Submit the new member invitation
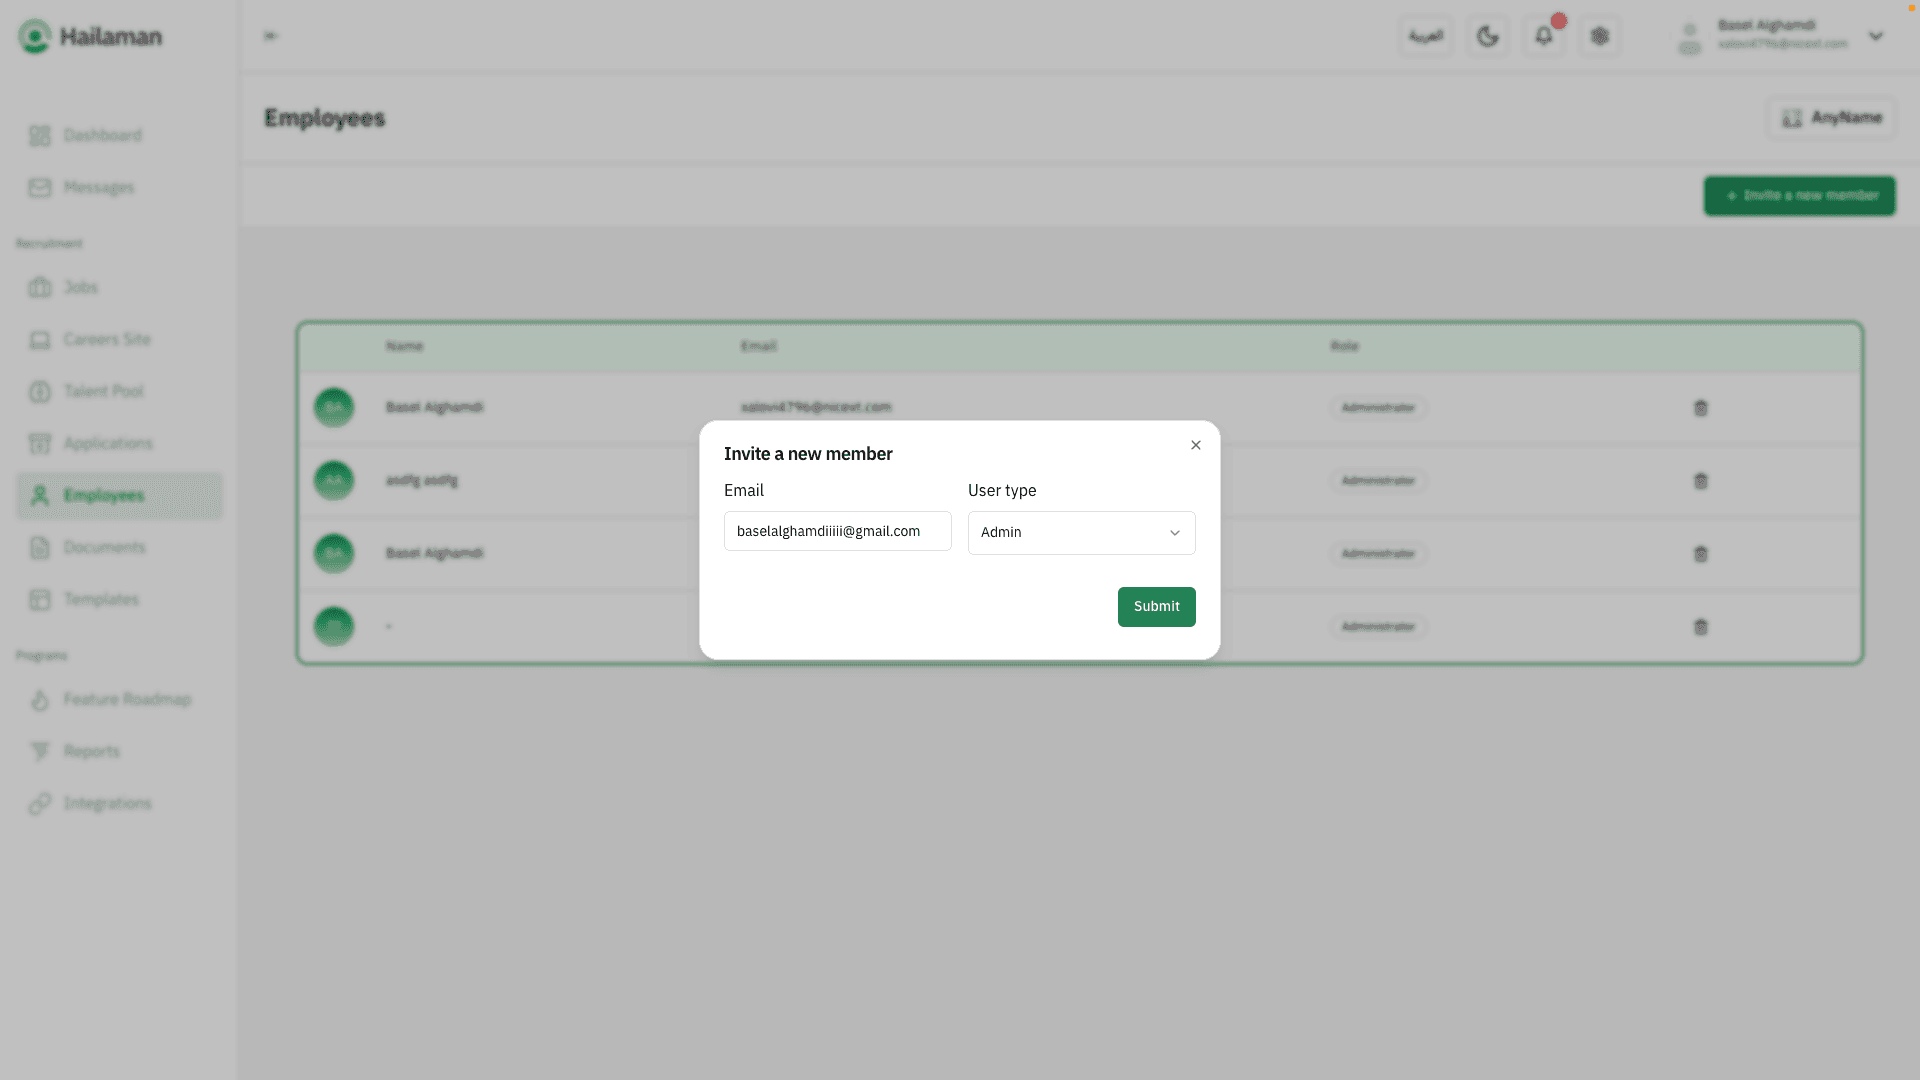 1156,607
